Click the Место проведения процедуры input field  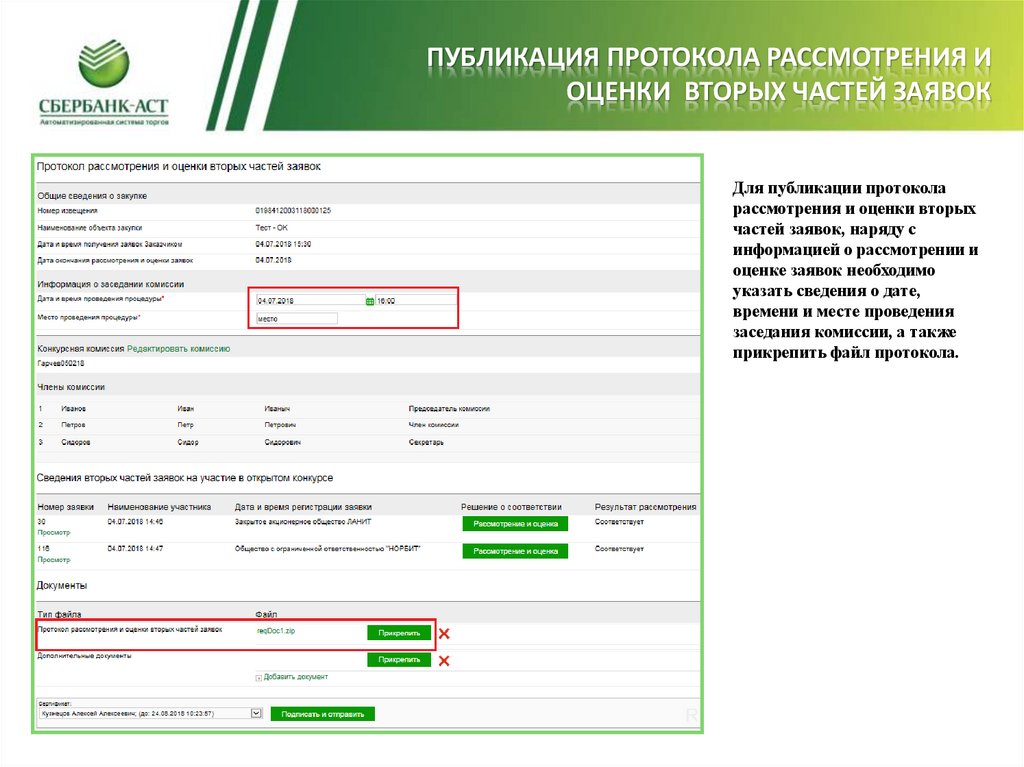pos(297,317)
